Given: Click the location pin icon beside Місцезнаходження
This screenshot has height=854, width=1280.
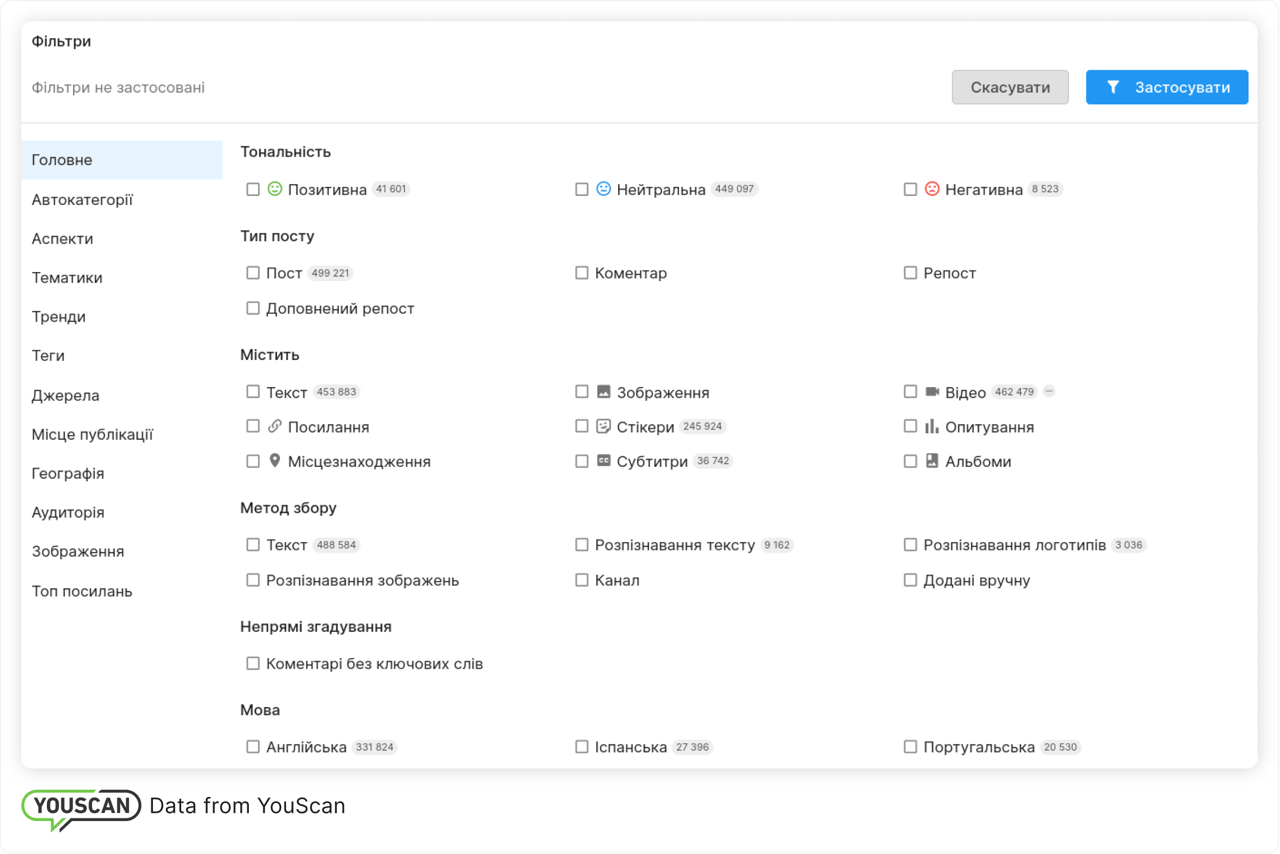Looking at the screenshot, I should pos(275,462).
